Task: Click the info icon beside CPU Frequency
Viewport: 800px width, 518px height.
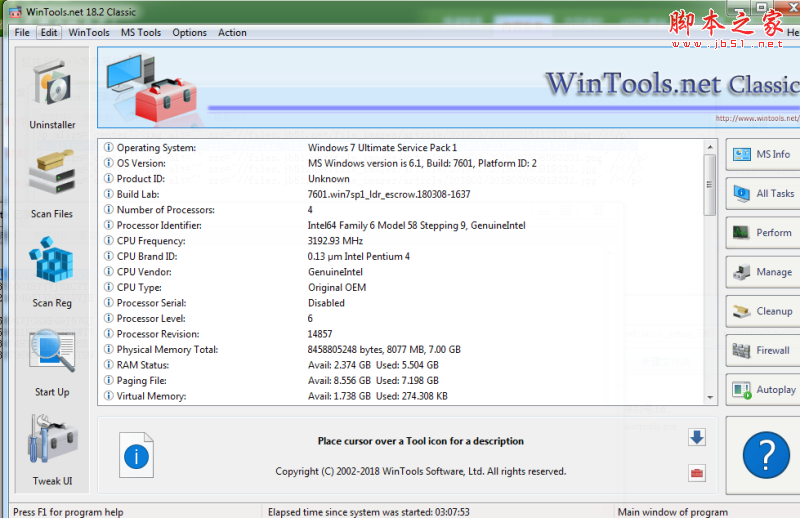Action: tap(109, 240)
